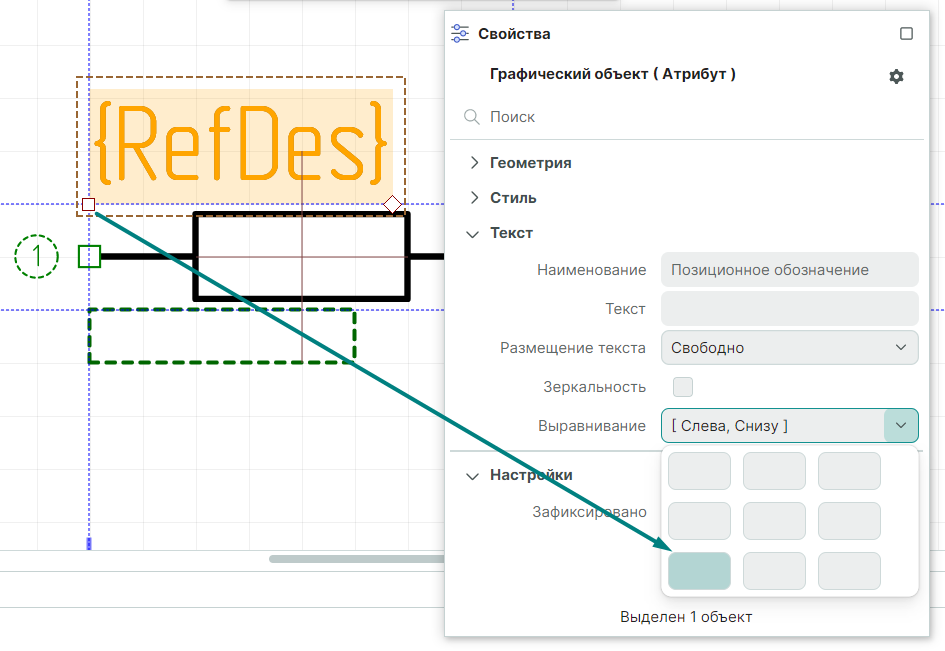Click the Текст input field

(x=789, y=308)
